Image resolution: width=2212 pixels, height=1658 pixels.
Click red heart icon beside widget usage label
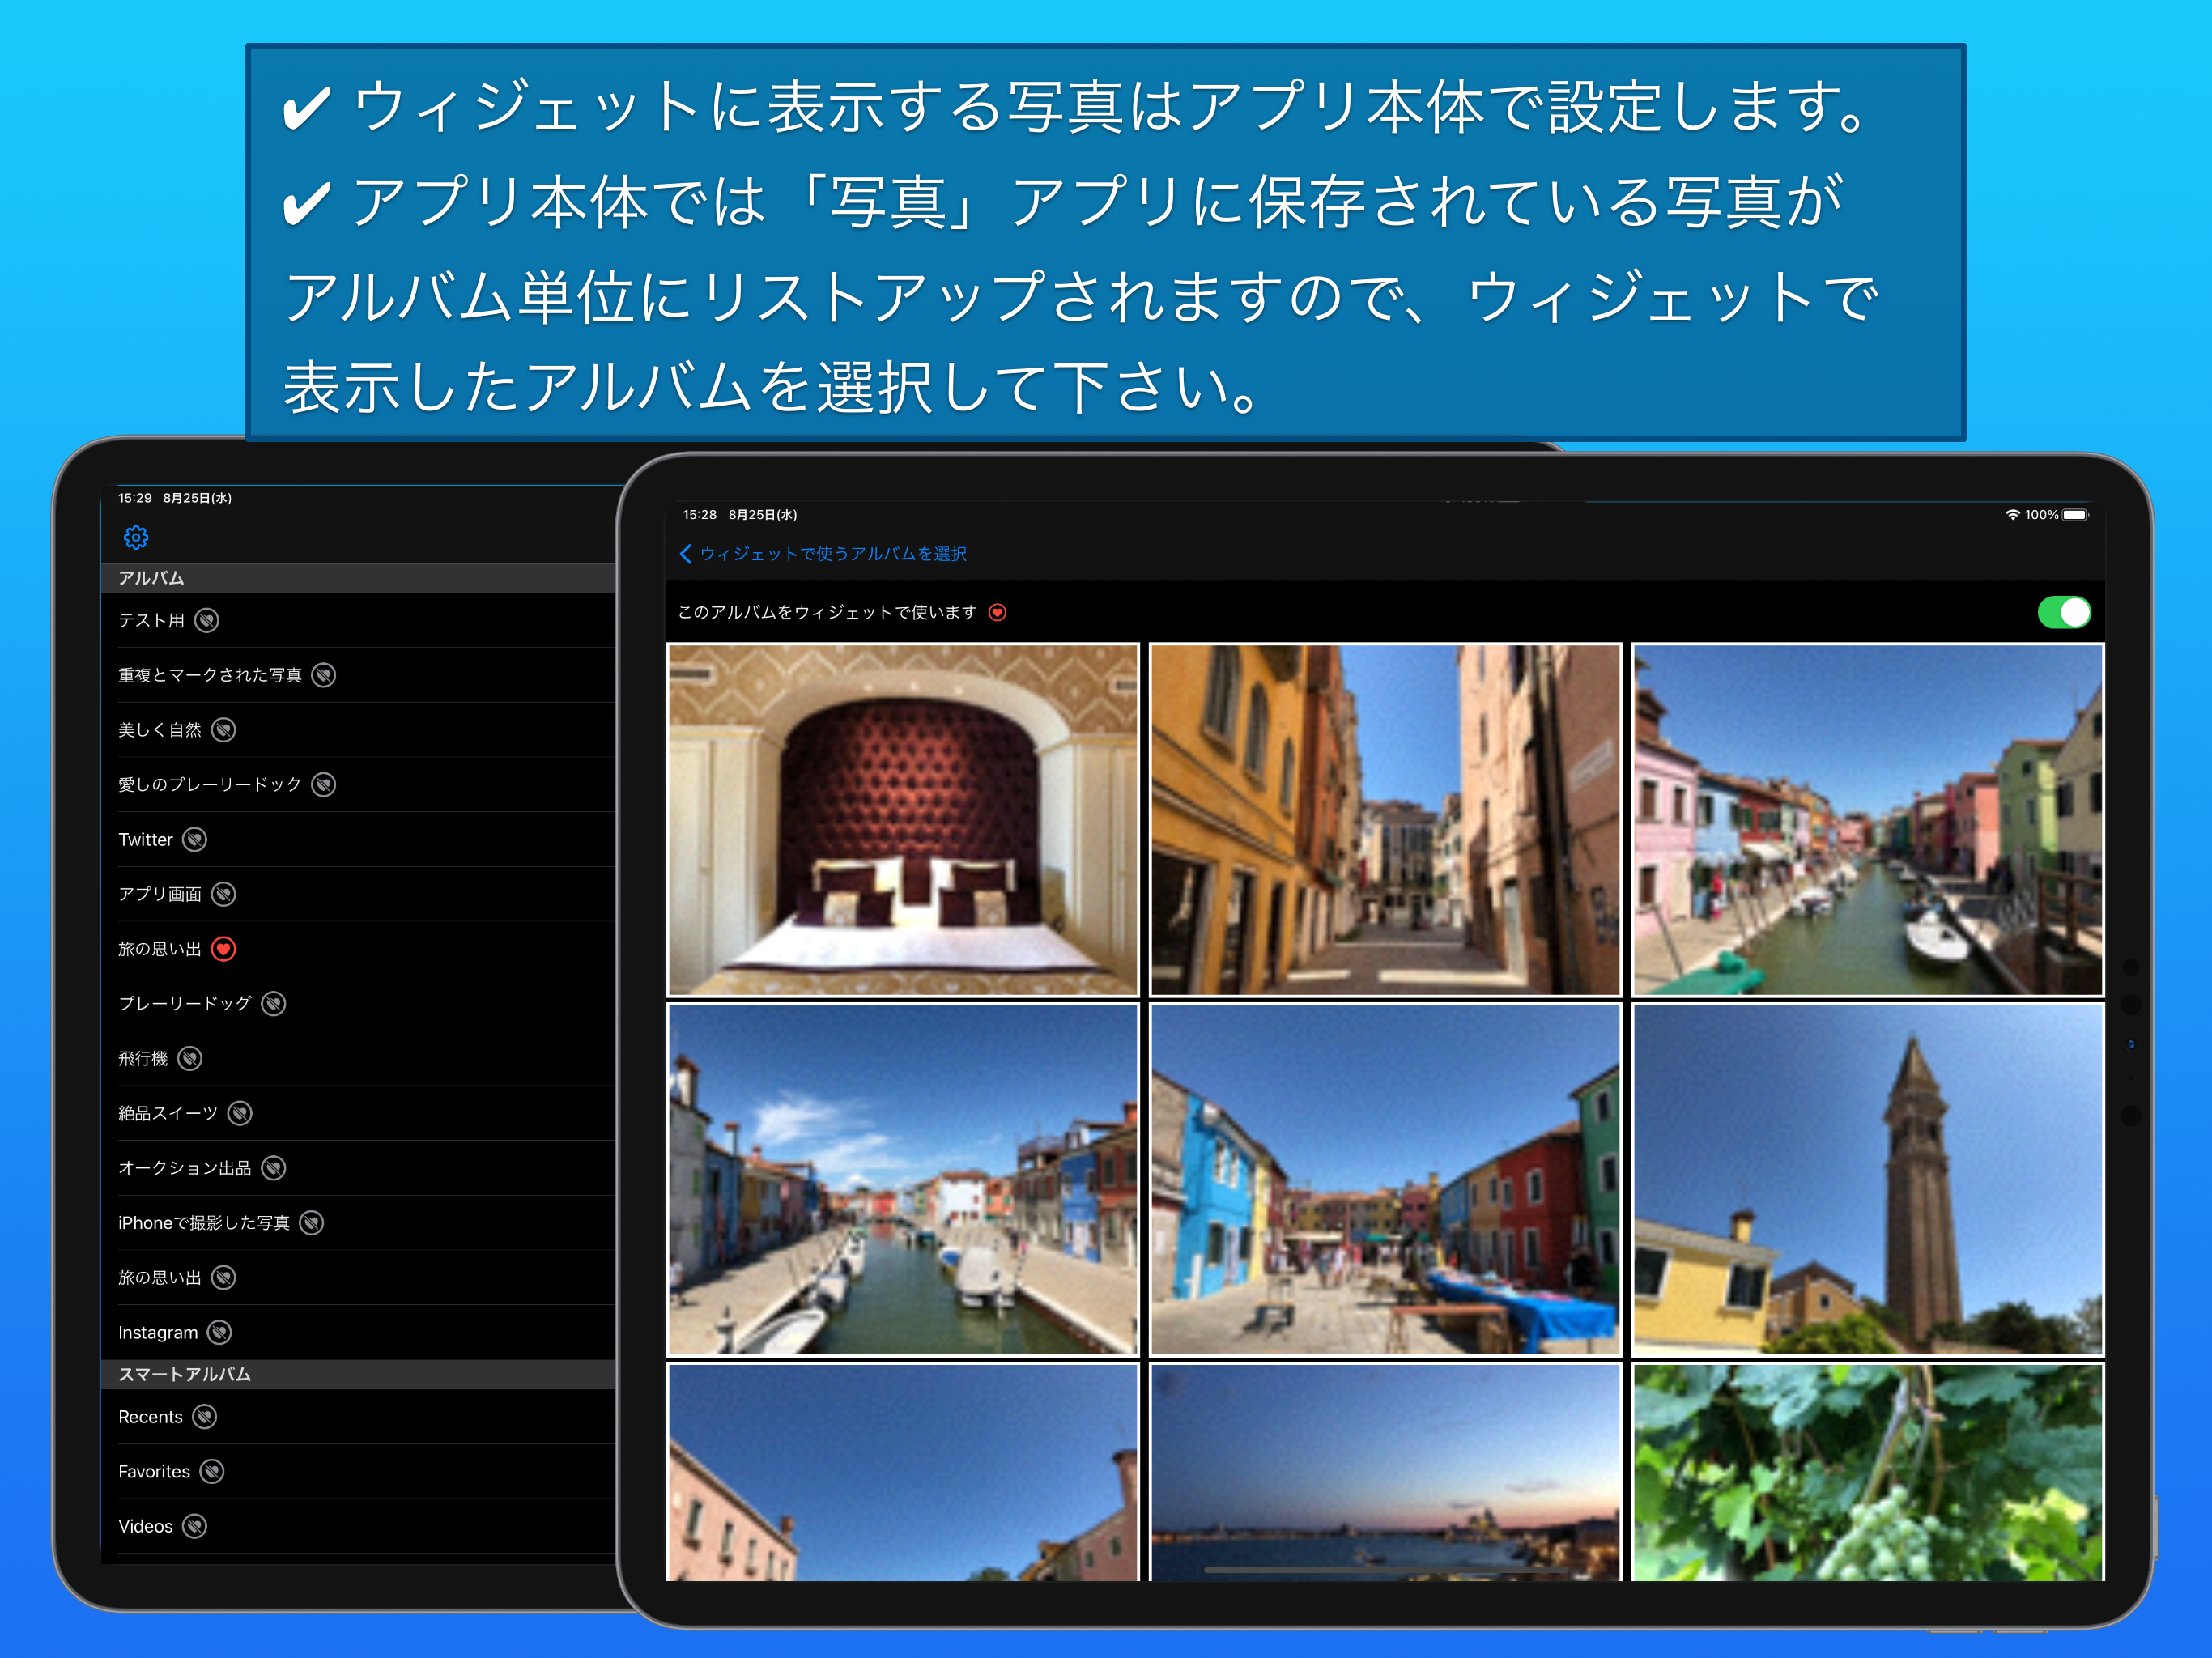[x=997, y=613]
